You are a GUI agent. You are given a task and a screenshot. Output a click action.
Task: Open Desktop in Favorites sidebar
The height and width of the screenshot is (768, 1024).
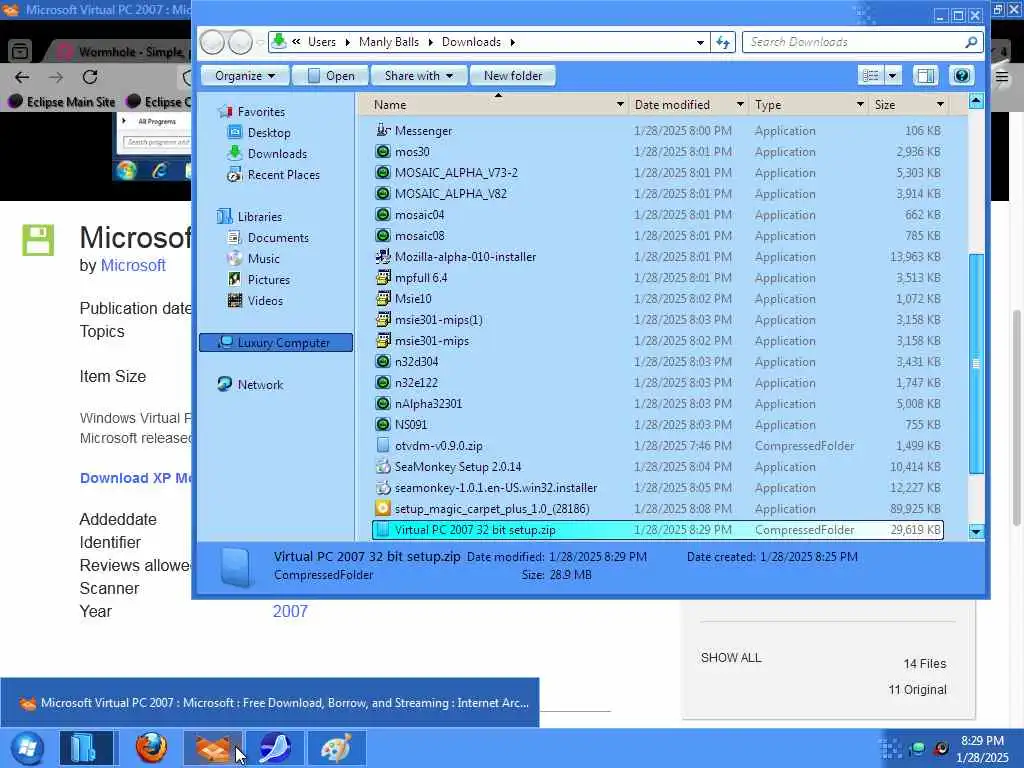268,133
